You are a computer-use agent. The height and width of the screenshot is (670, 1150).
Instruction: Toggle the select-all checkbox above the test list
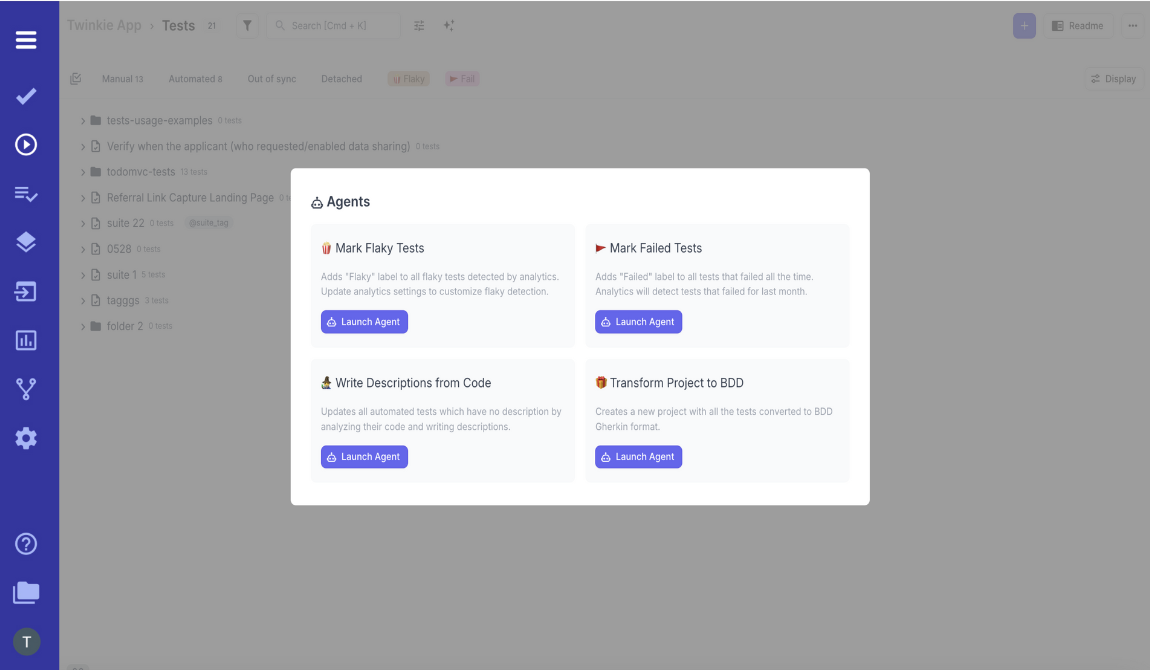point(75,78)
